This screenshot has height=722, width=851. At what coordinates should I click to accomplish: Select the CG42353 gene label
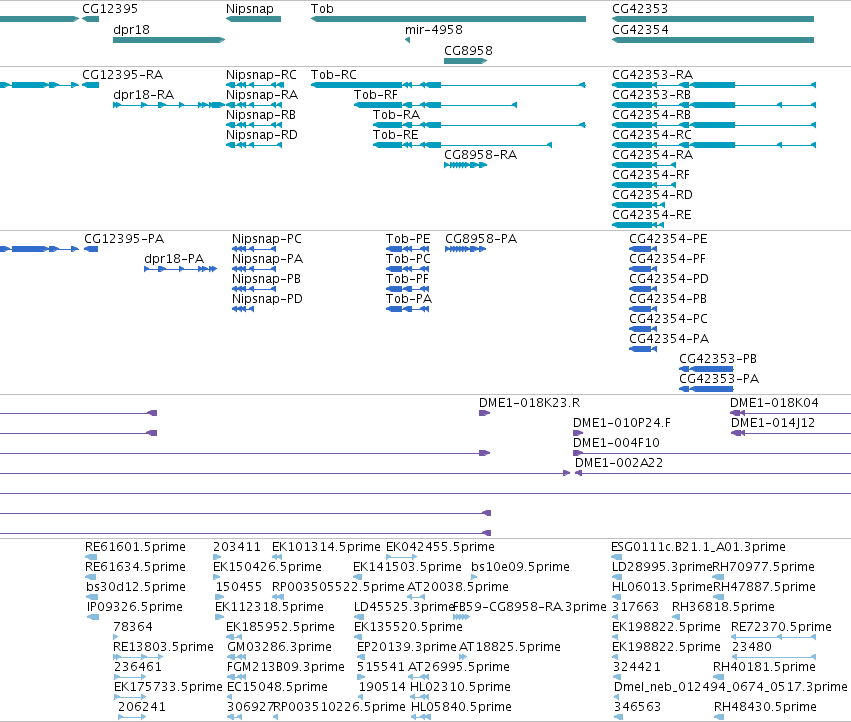(x=640, y=9)
